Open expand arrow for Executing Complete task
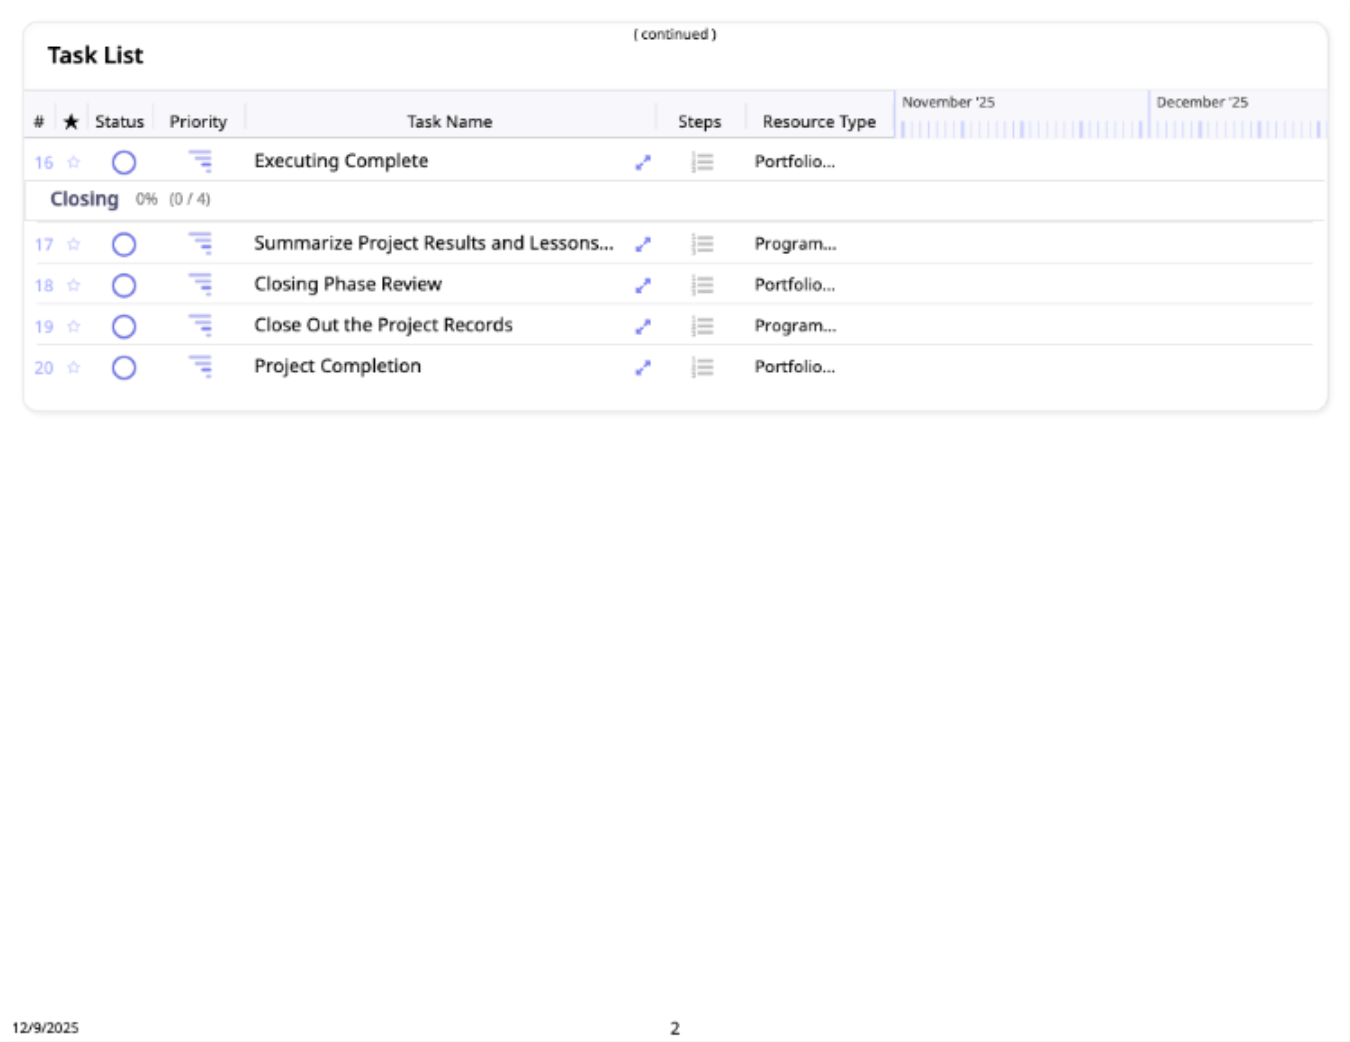This screenshot has width=1350, height=1042. pyautogui.click(x=643, y=162)
